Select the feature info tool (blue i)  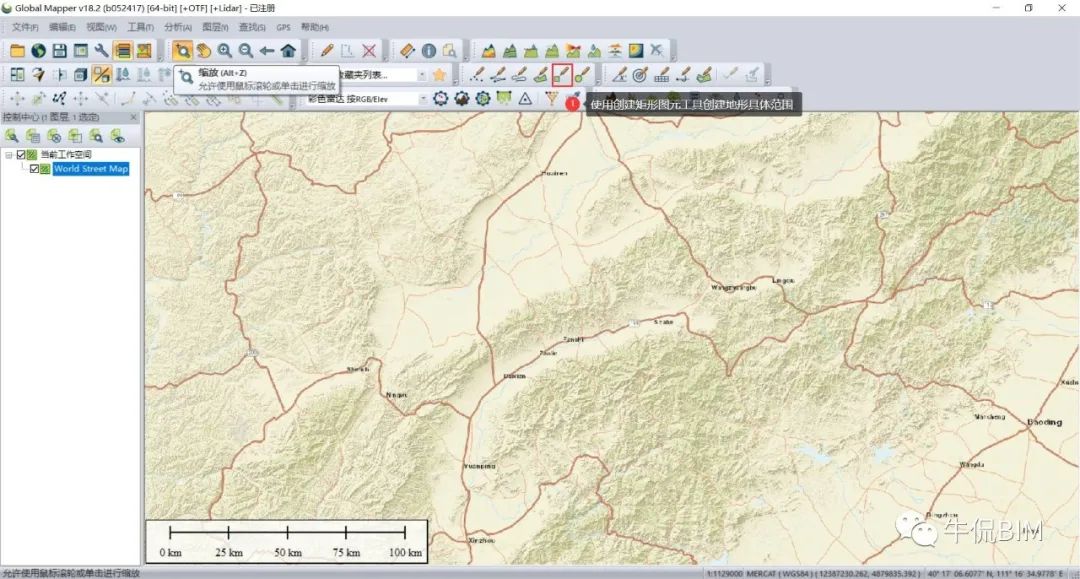click(x=428, y=50)
